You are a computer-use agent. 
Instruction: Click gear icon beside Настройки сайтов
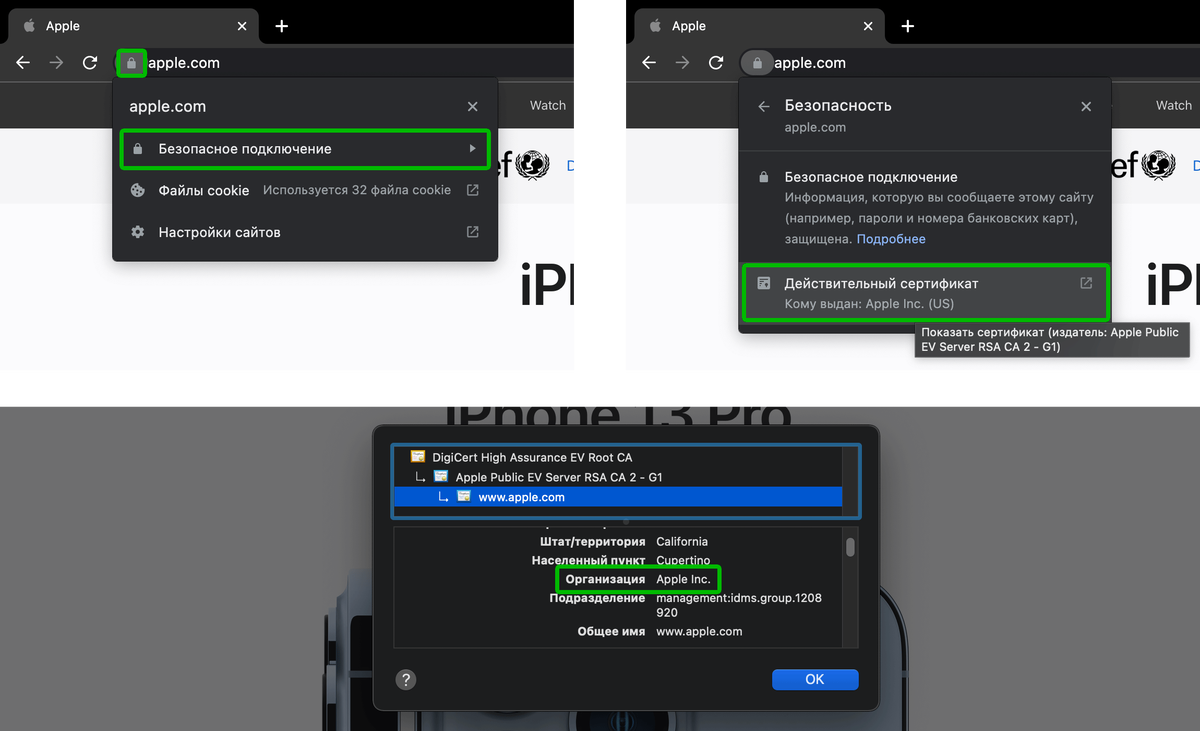tap(138, 232)
